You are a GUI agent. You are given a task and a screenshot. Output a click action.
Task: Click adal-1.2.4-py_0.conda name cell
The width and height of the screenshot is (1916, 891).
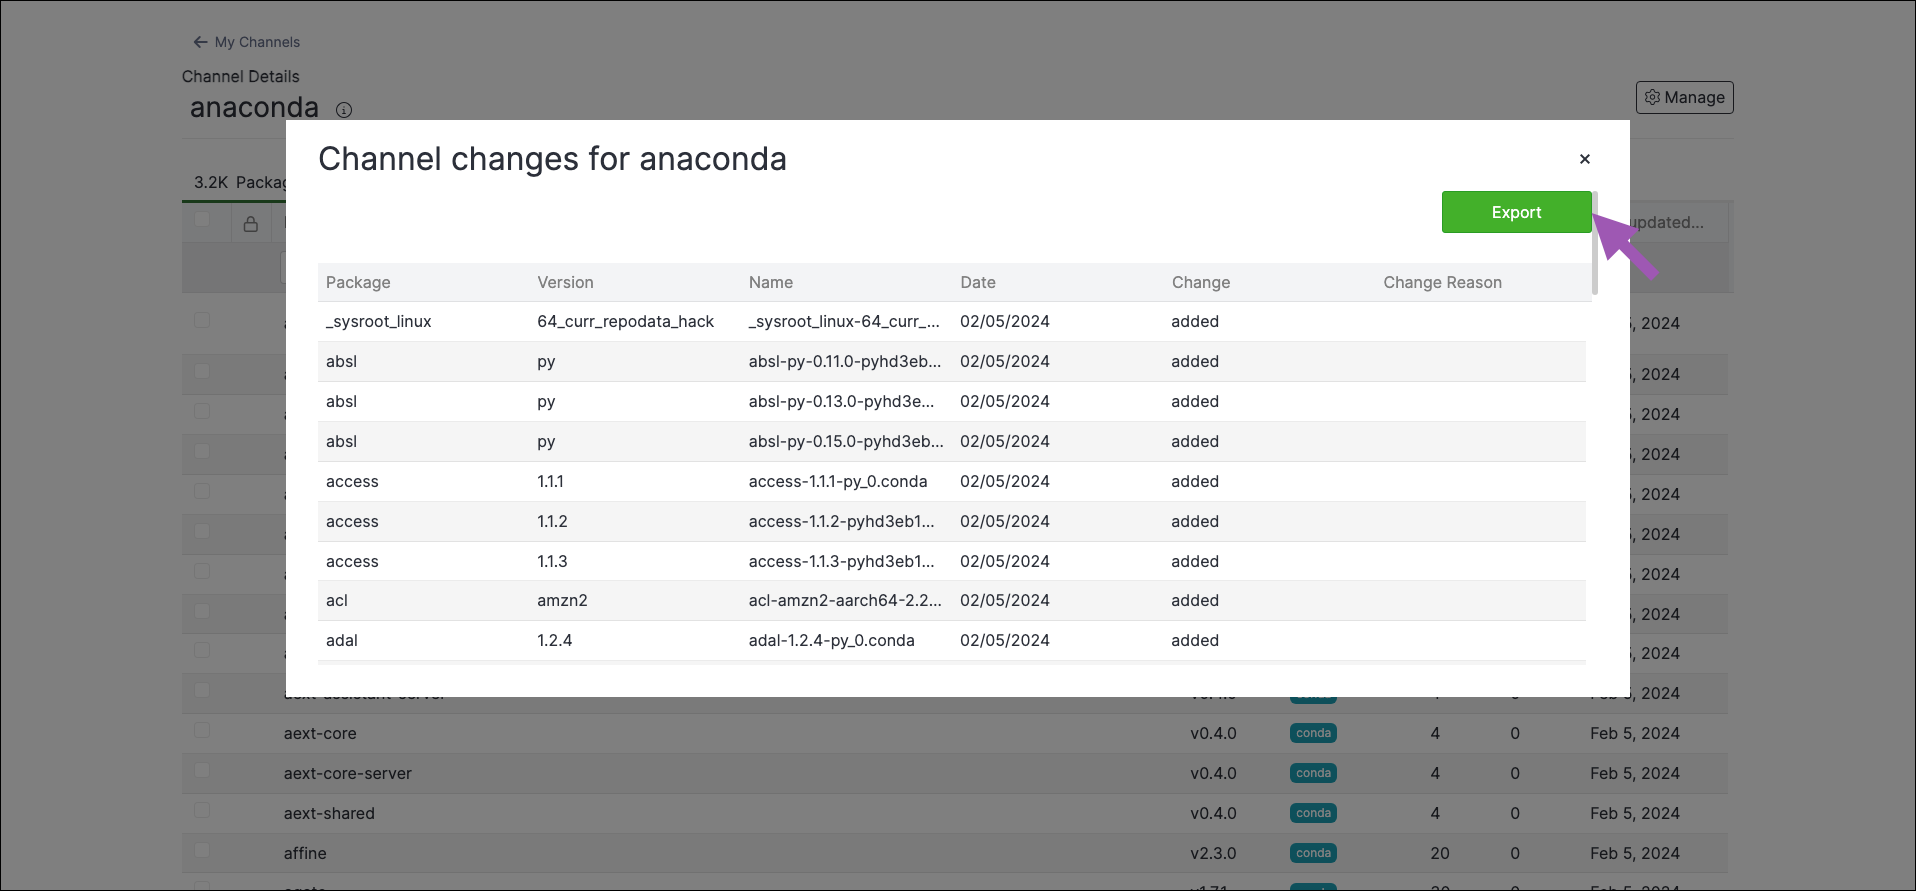(x=831, y=640)
